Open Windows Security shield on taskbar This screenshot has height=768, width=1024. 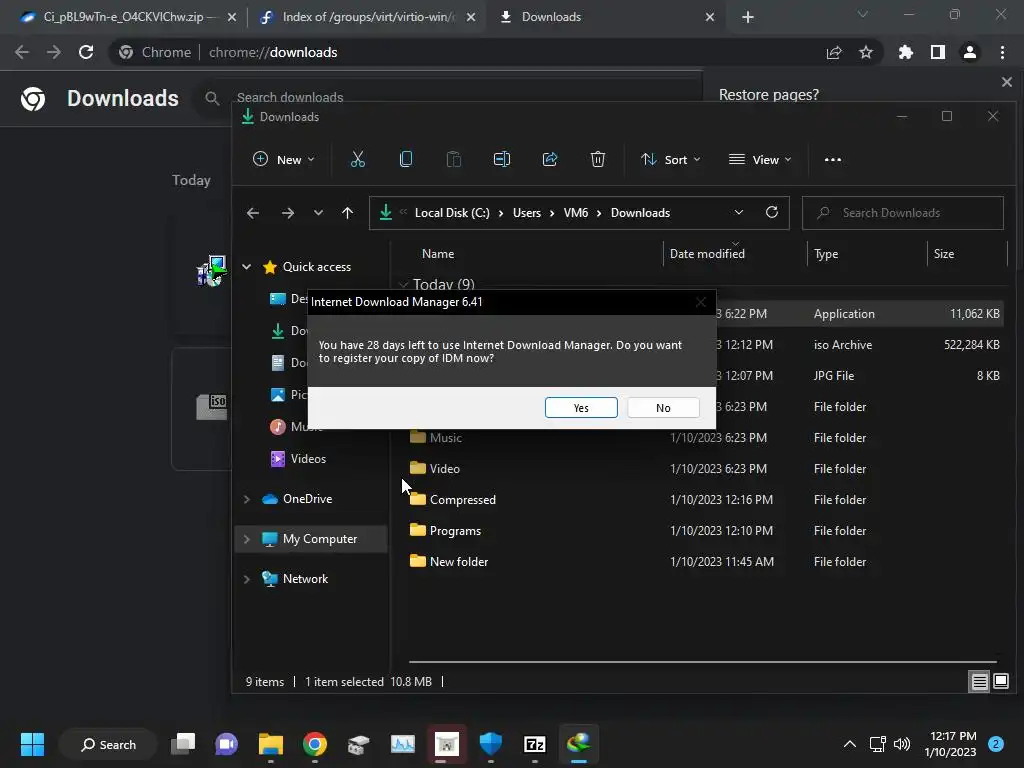(490, 744)
